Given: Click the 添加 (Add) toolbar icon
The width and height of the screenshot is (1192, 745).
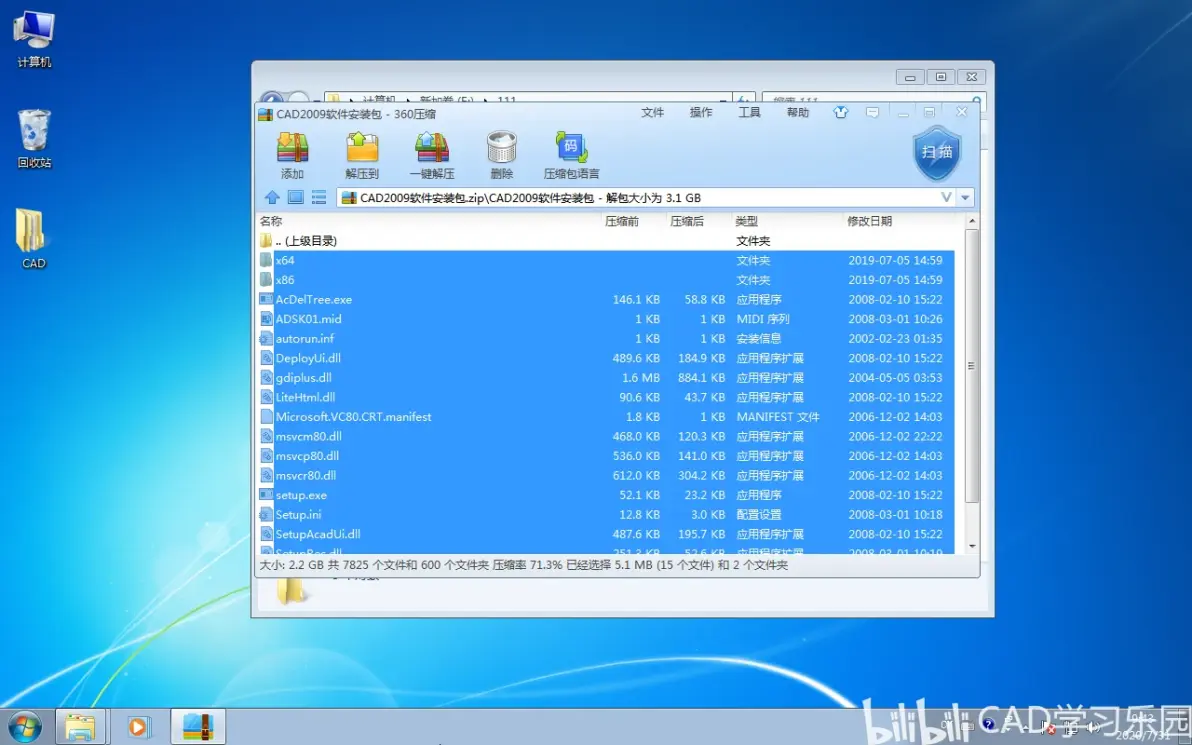Looking at the screenshot, I should tap(293, 155).
